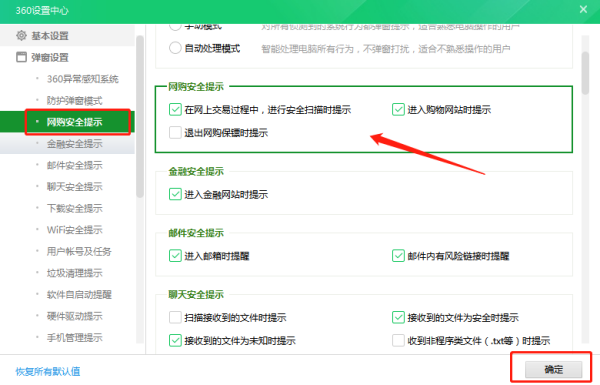600x385 pixels.
Task: Select 自动处理模式 radio button
Action: pos(175,48)
